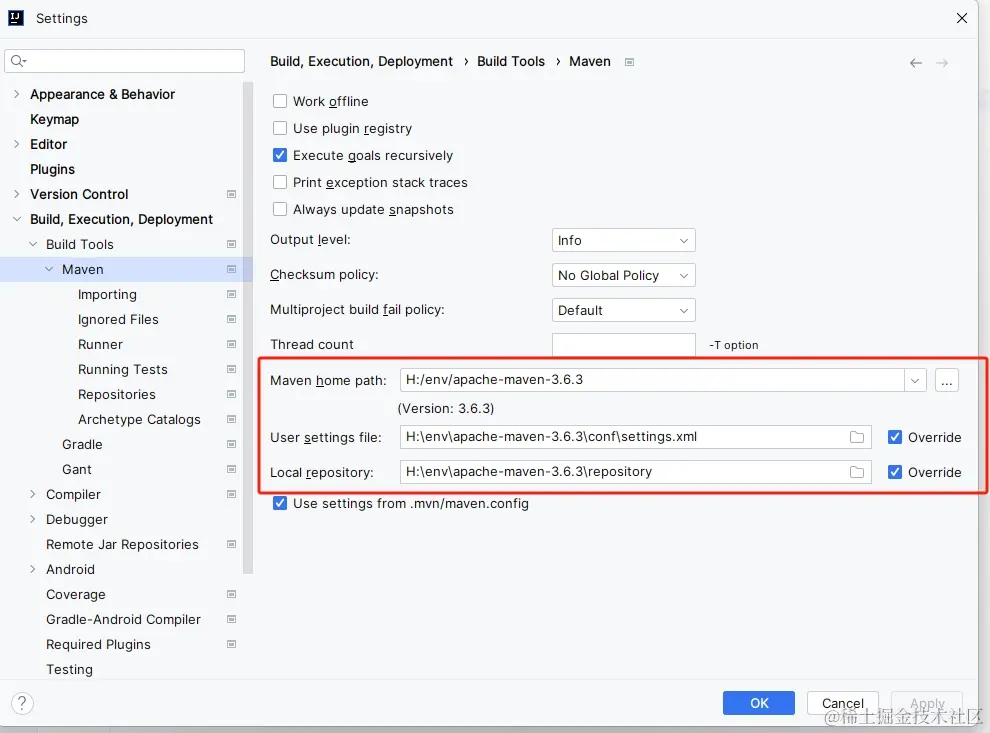Open Multiproject build fail policy dropdown
This screenshot has width=990, height=733.
point(623,311)
